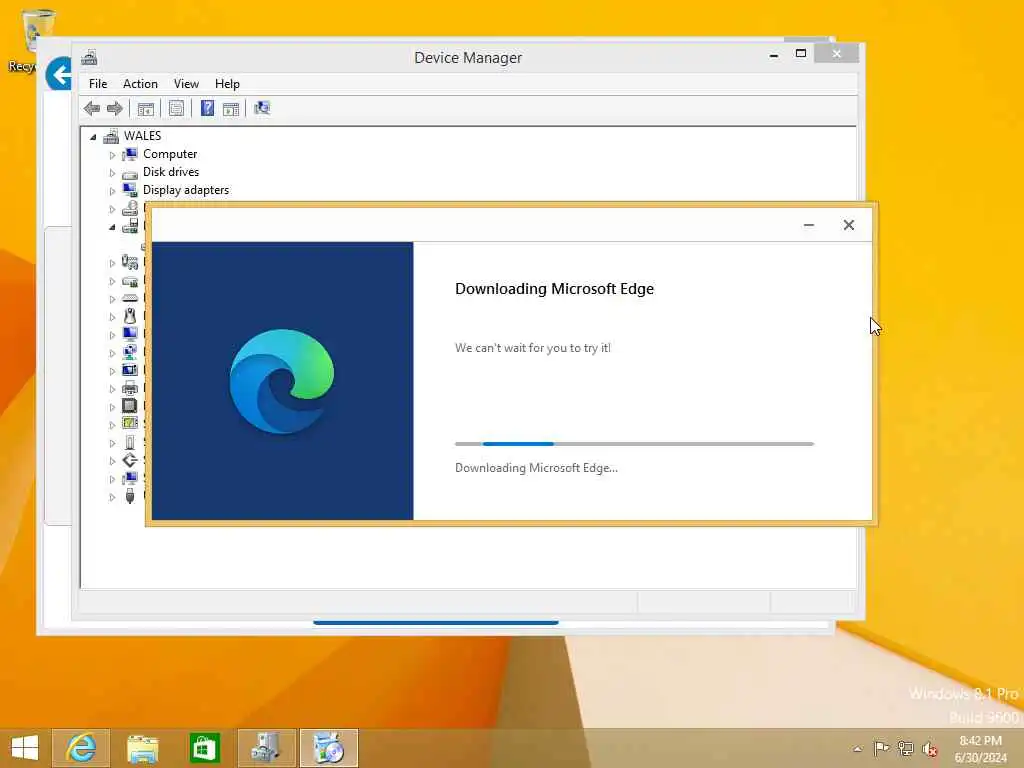The height and width of the screenshot is (768, 1024).
Task: Select the WALES computer name
Action: coord(142,136)
